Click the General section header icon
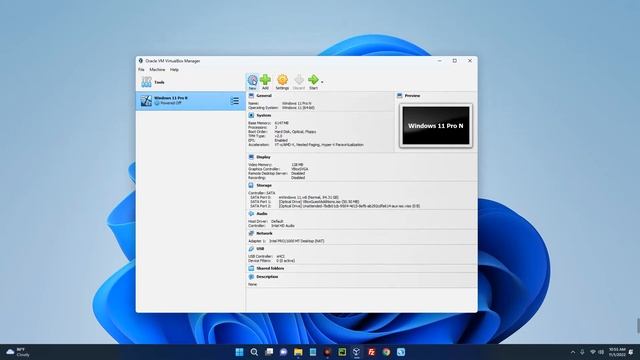Screen dimensions: 640x360 (251, 96)
